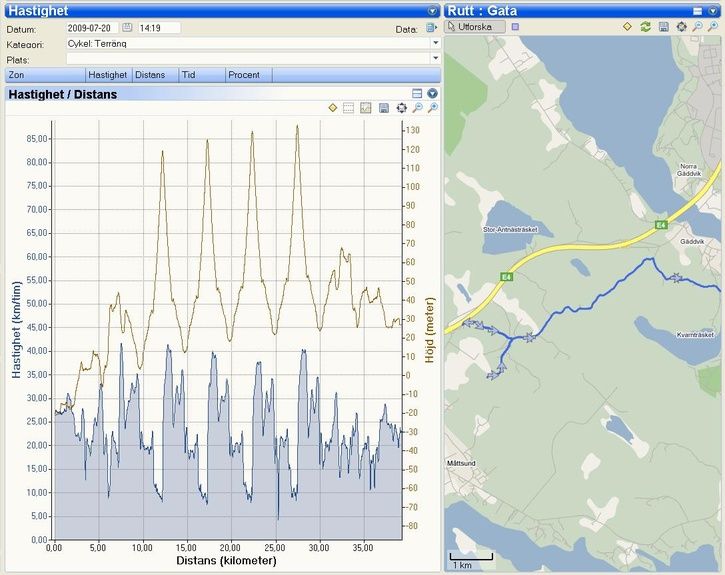725x575 pixels.
Task: Toggle grid lines icon in chart toolbar
Action: pos(349,108)
